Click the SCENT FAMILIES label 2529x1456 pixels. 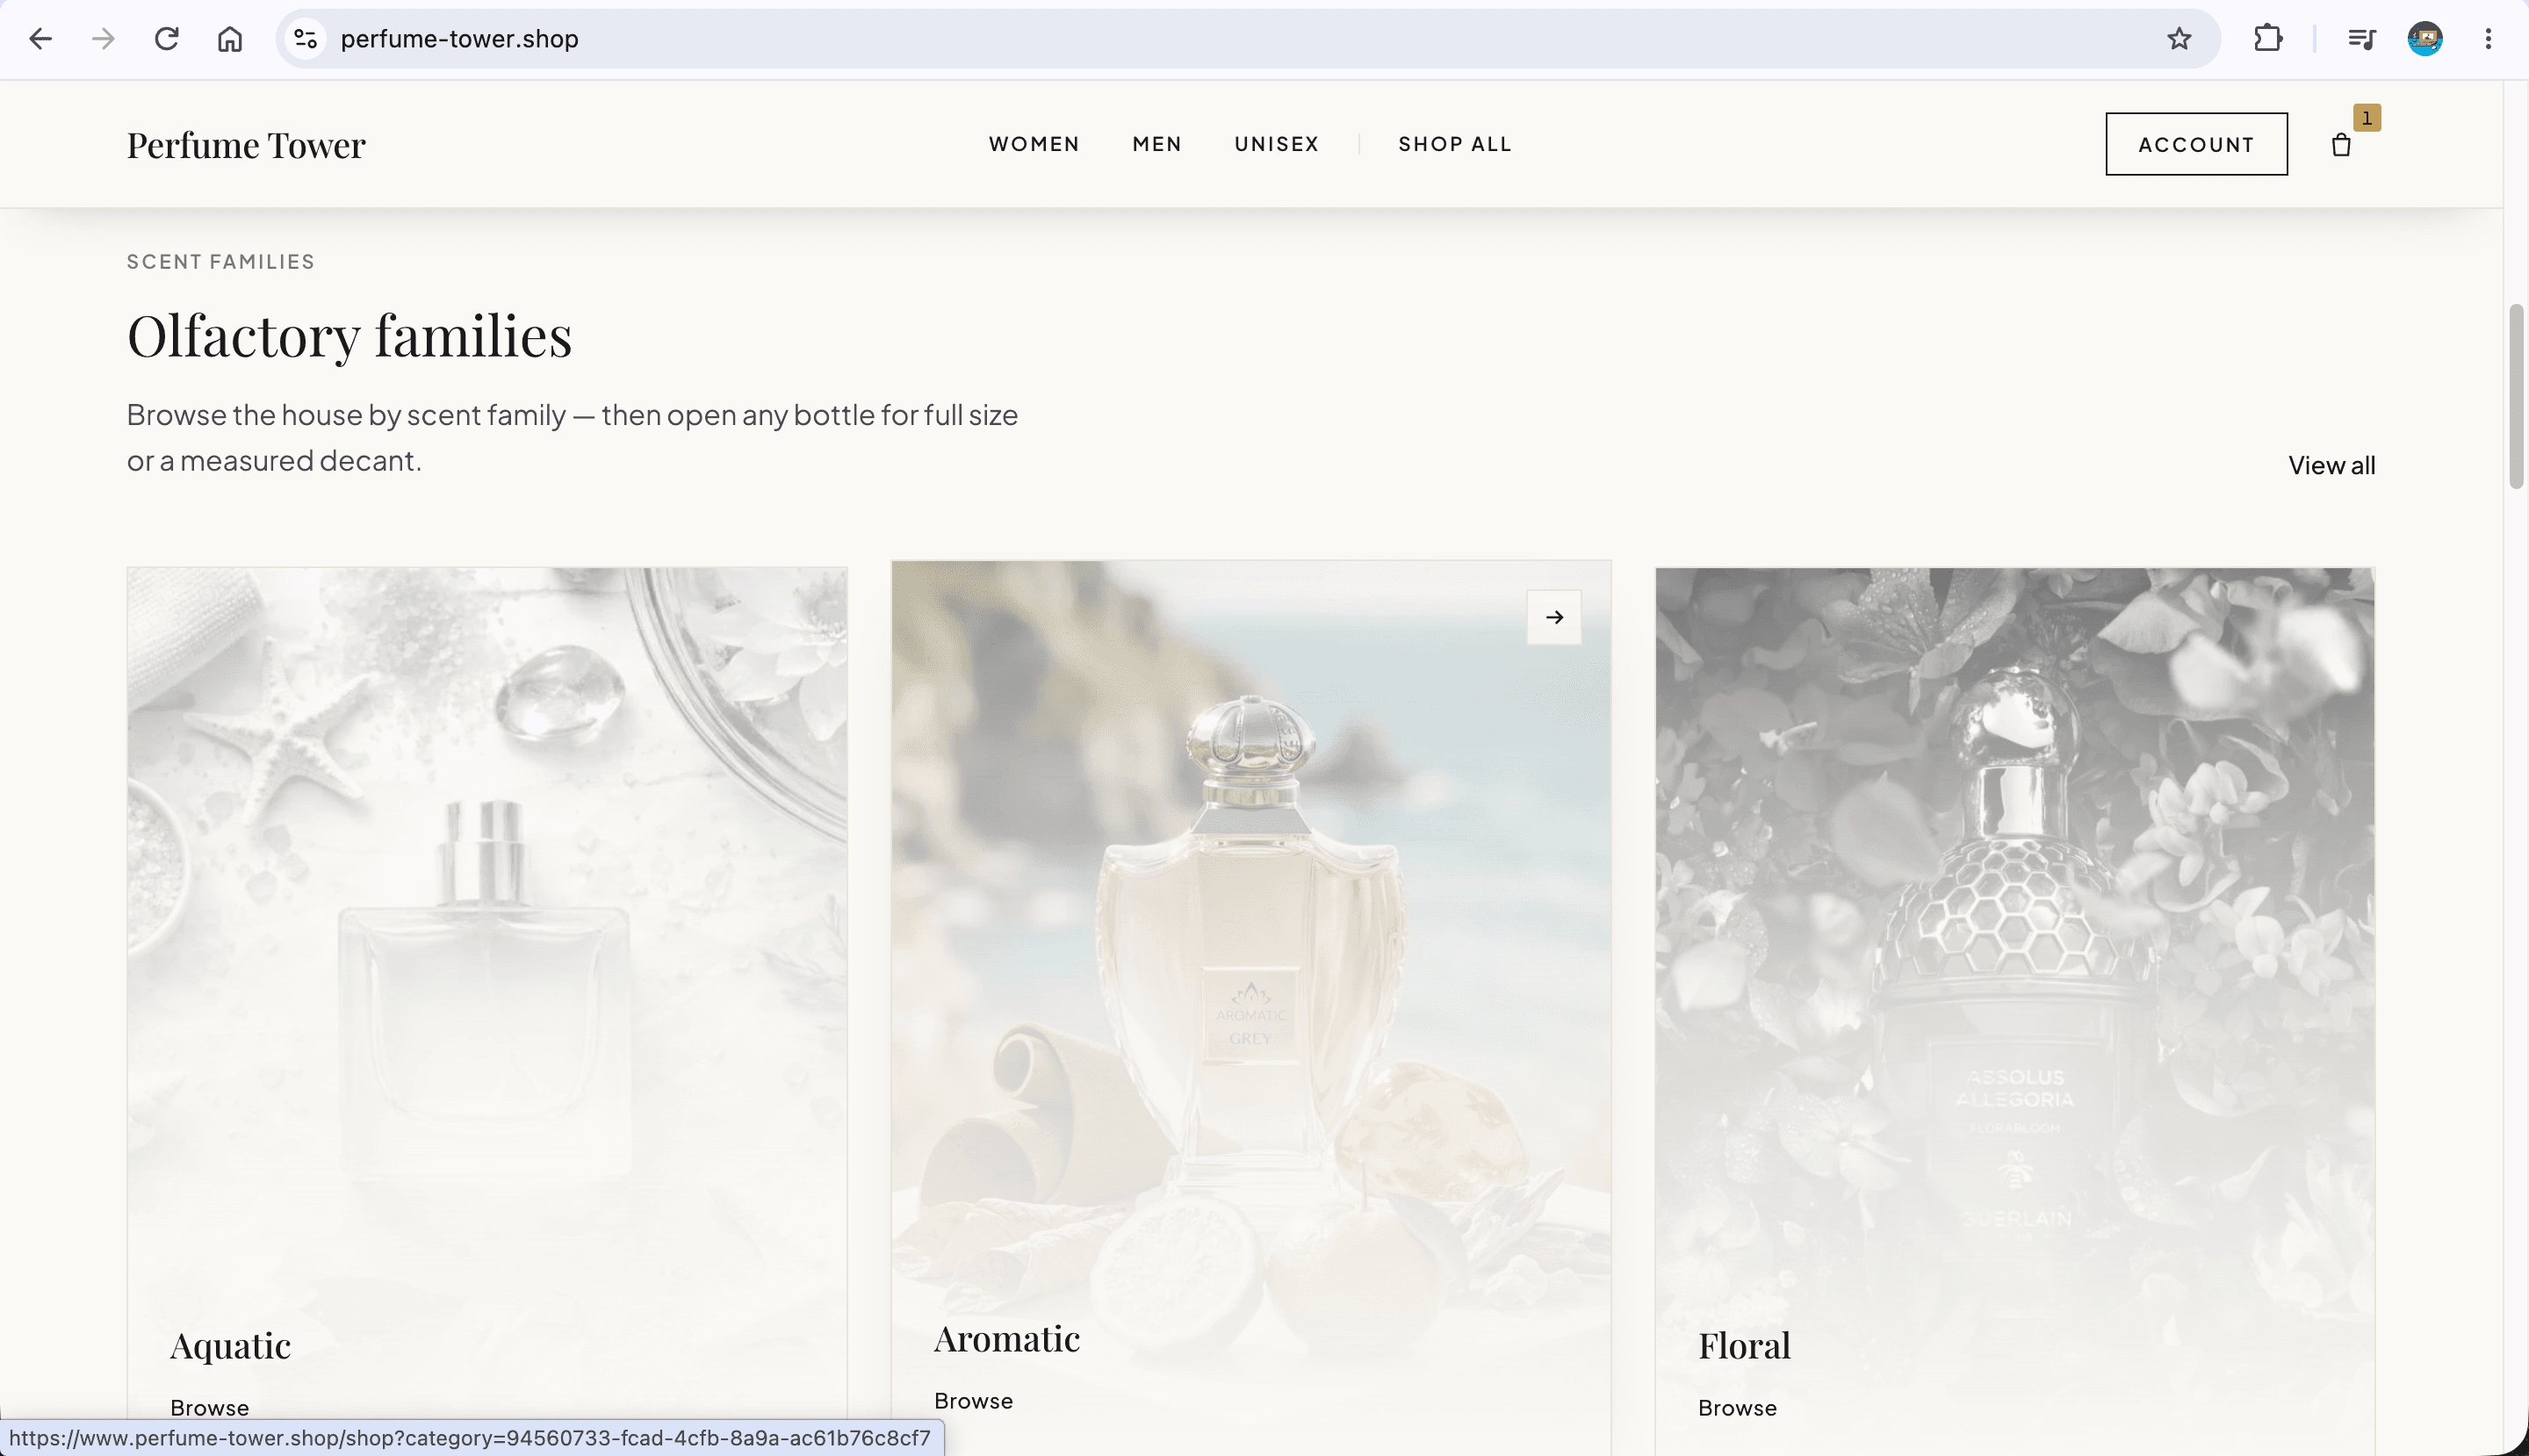(x=220, y=261)
